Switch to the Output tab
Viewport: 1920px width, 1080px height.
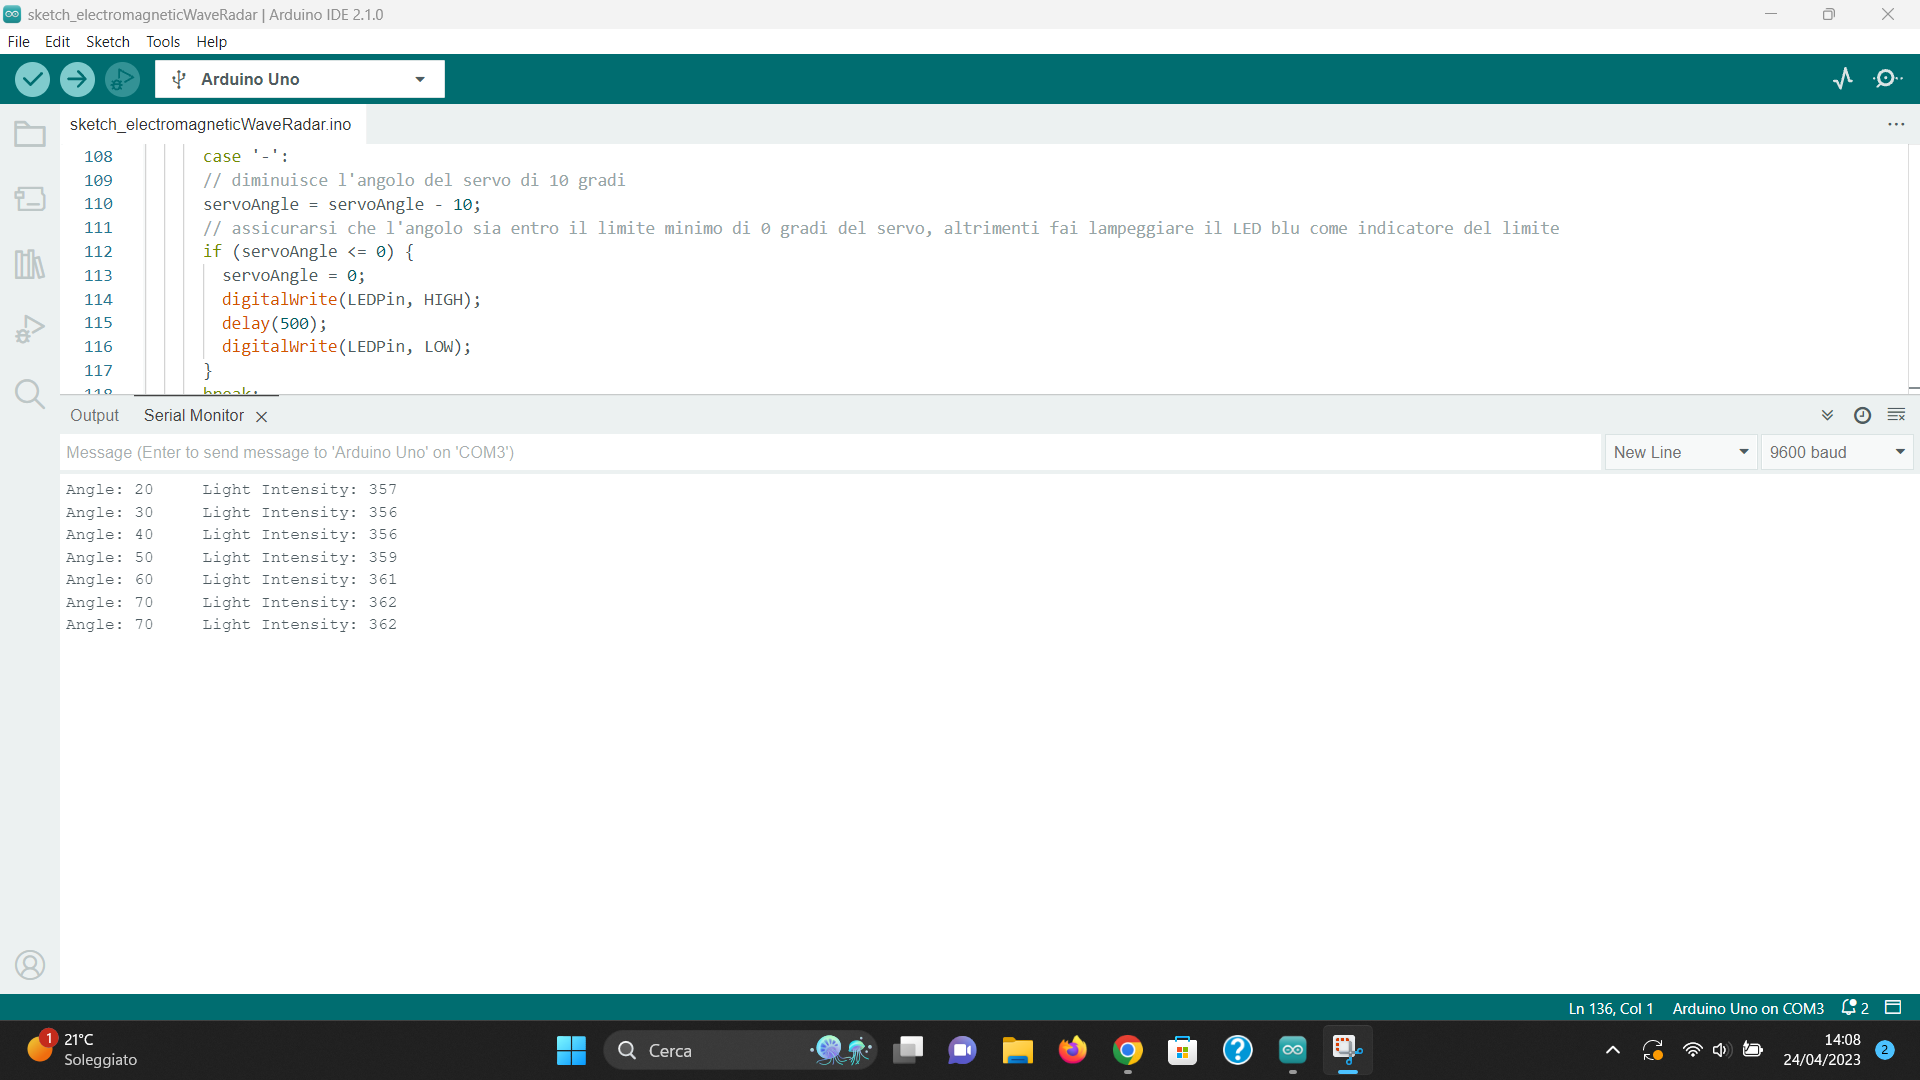pyautogui.click(x=94, y=415)
